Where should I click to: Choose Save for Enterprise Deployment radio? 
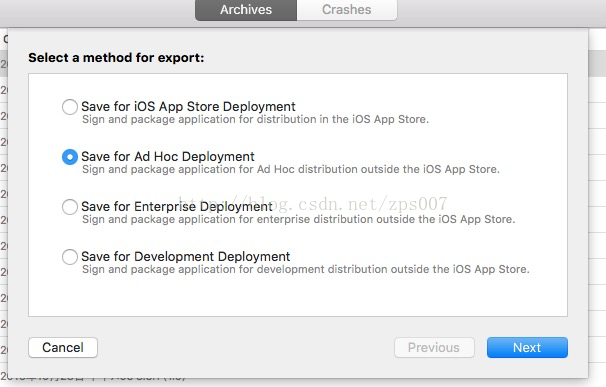70,207
